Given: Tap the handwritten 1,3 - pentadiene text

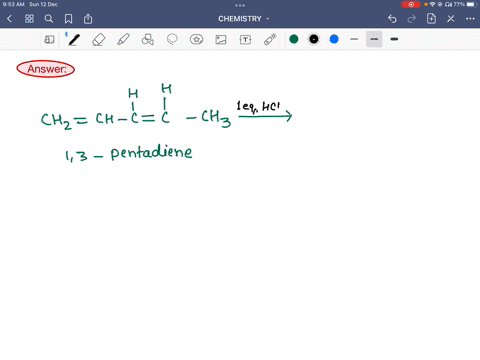Looking at the screenshot, I should click(x=129, y=153).
